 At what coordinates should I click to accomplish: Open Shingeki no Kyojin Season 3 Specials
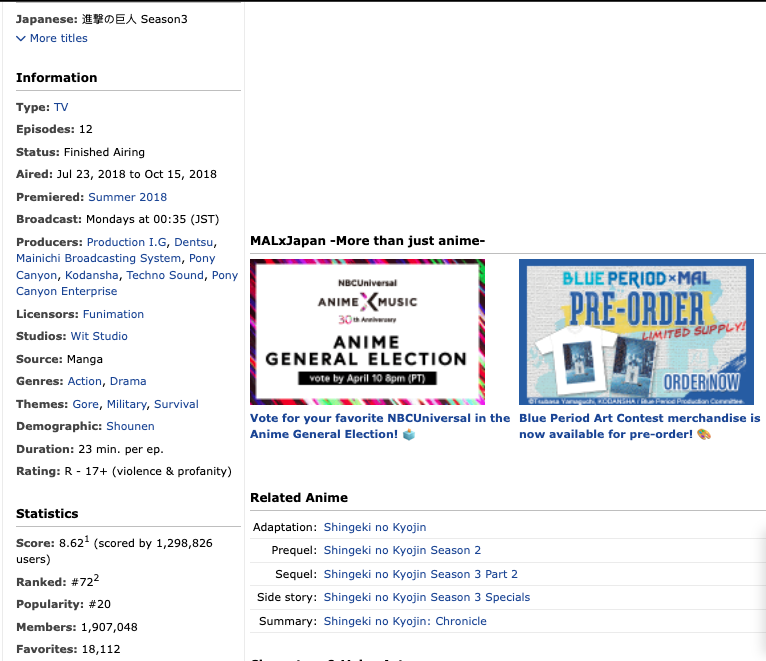(426, 597)
